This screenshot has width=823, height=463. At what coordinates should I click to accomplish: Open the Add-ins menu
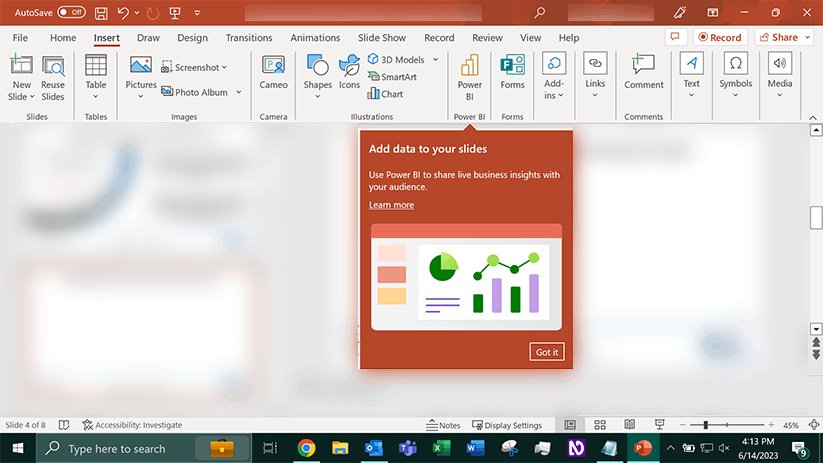click(x=554, y=77)
